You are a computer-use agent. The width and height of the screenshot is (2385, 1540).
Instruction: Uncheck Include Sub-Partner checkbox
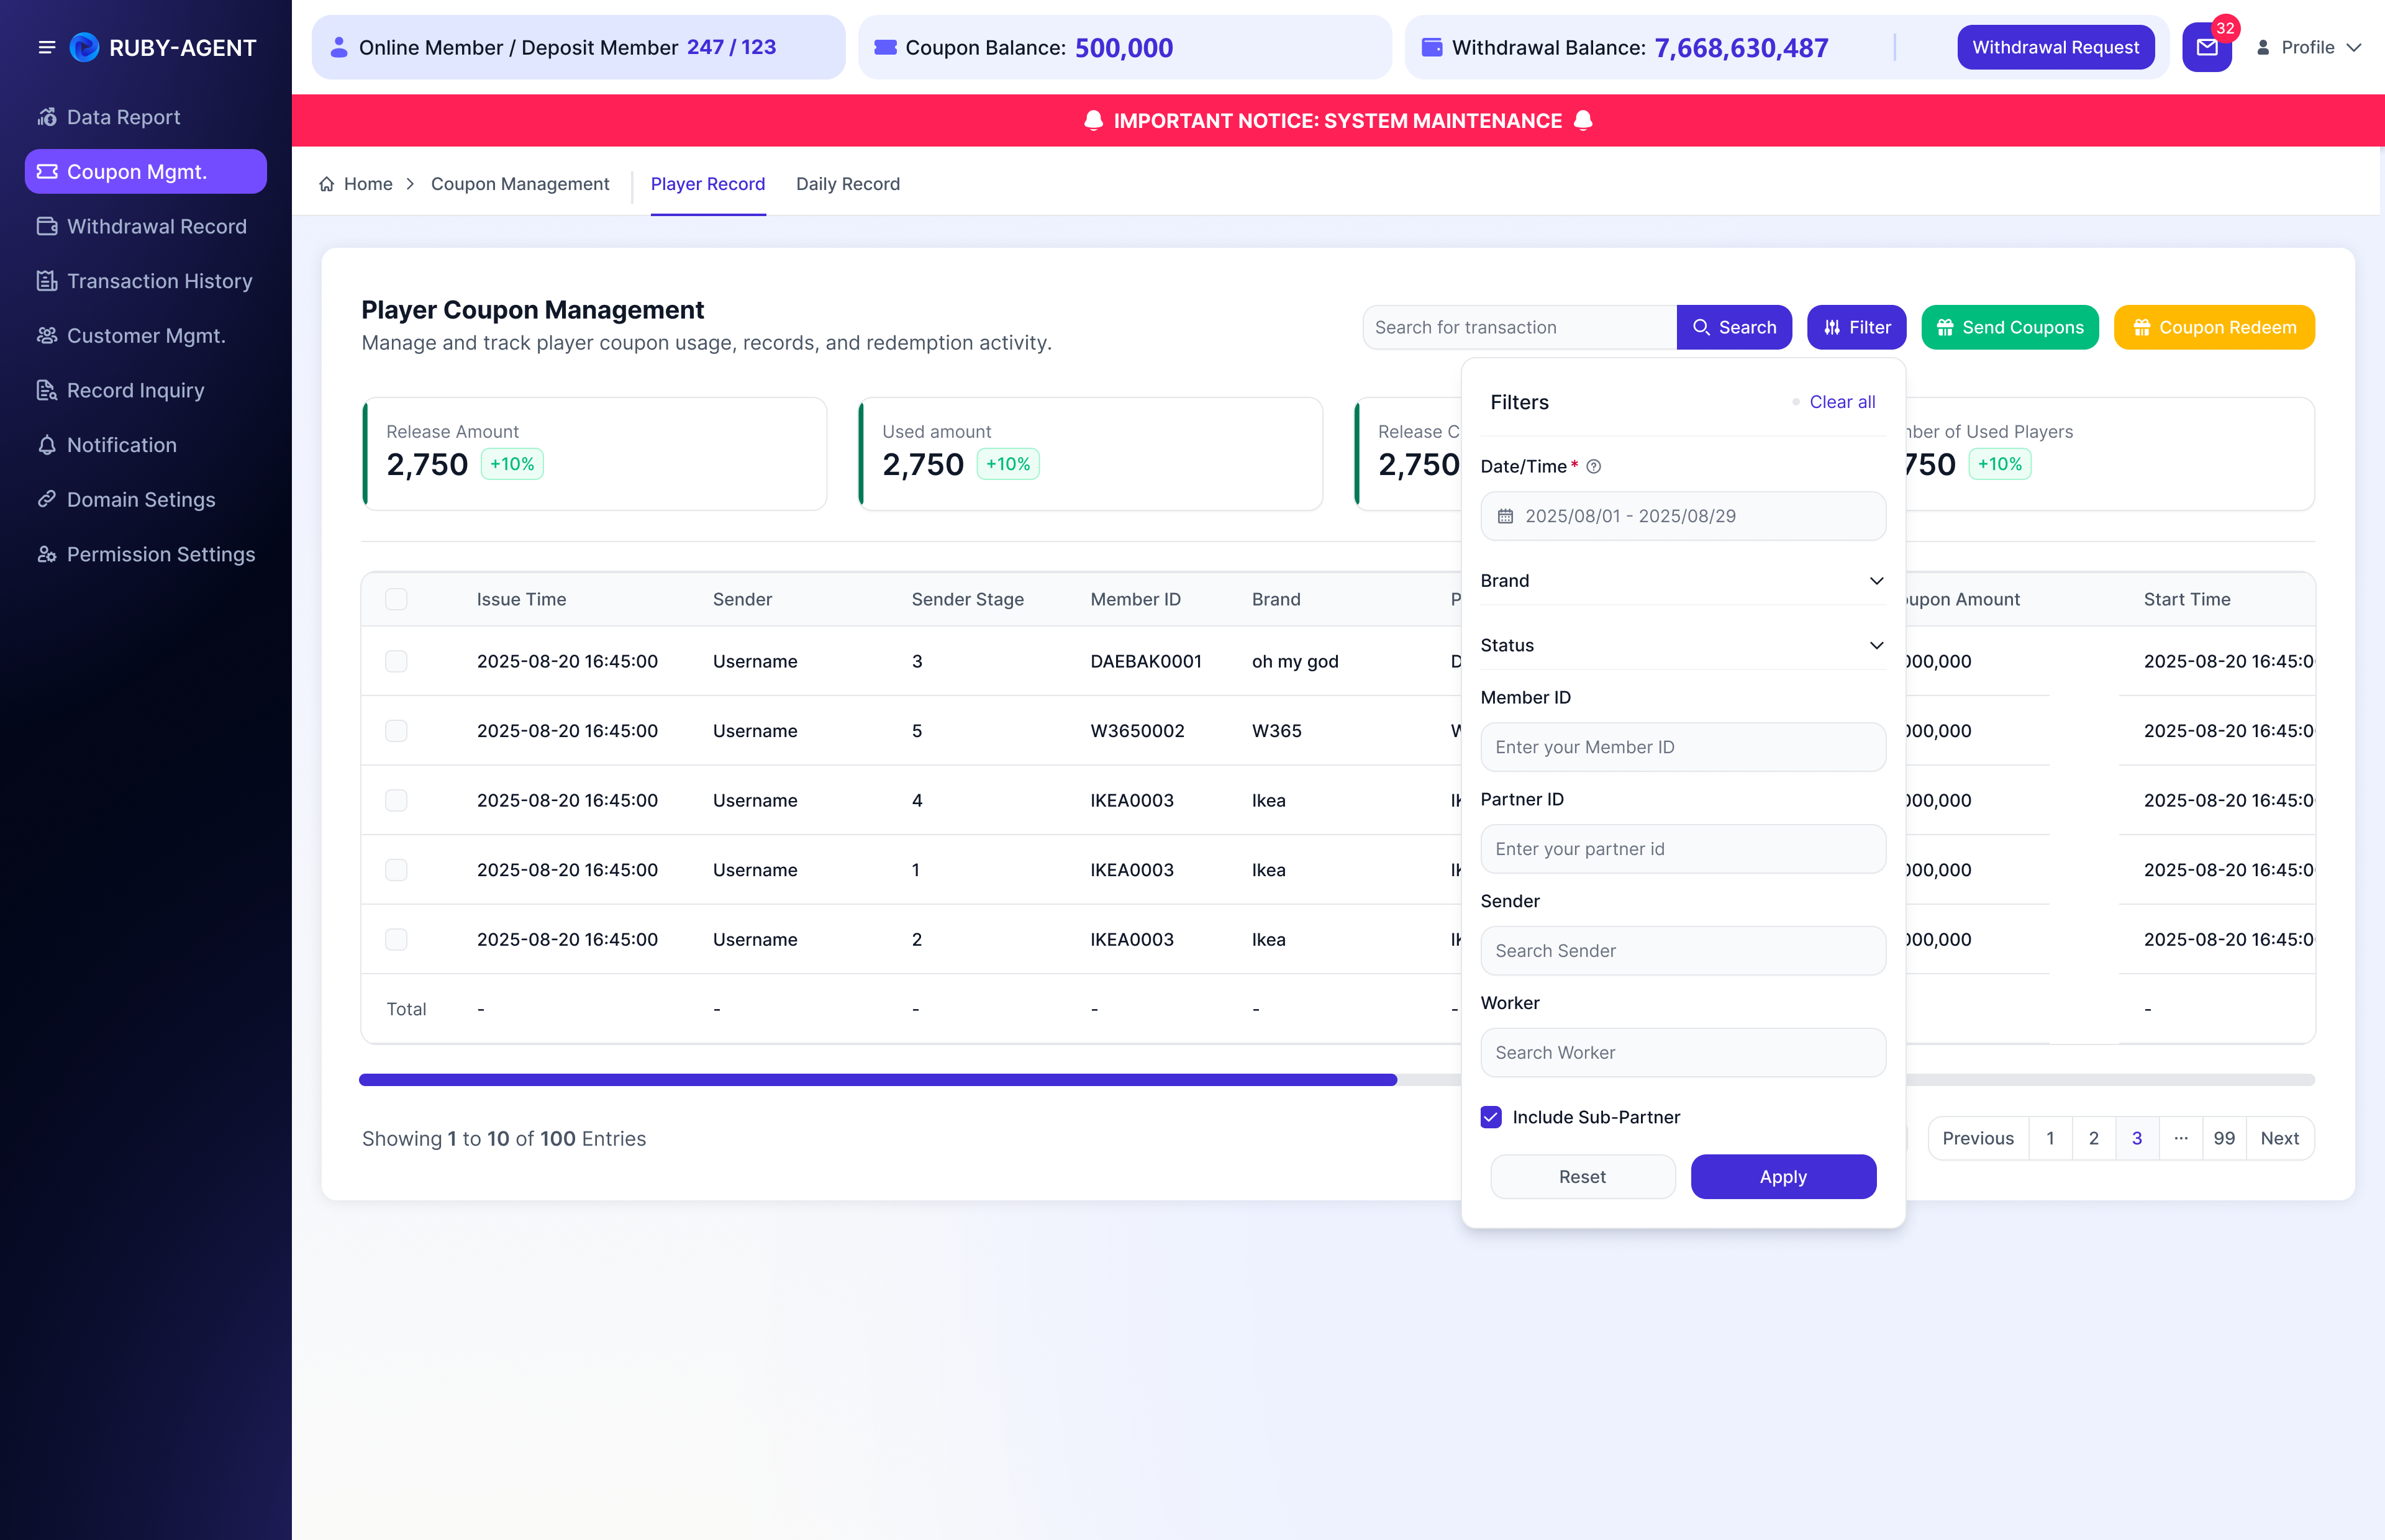click(x=1491, y=1117)
